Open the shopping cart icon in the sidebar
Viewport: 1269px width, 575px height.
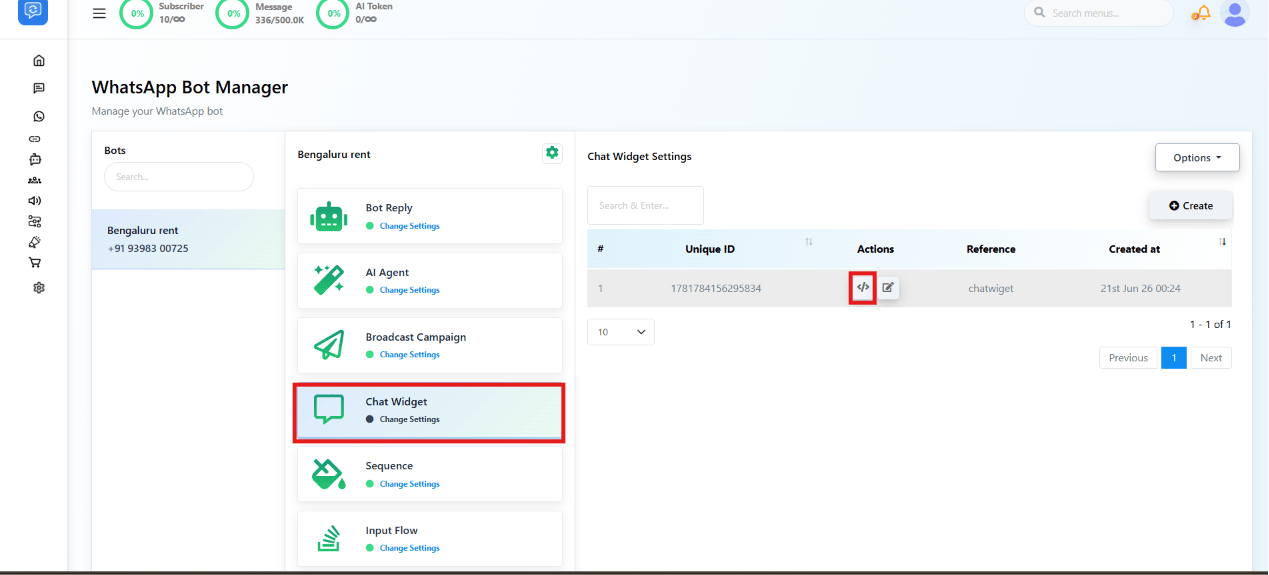click(x=35, y=263)
